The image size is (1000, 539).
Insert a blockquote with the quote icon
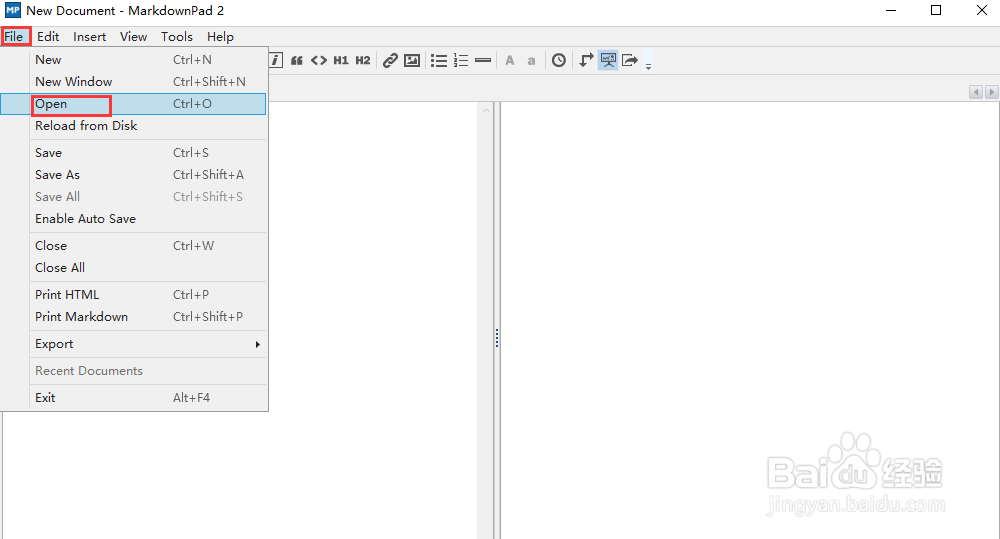tap(297, 61)
